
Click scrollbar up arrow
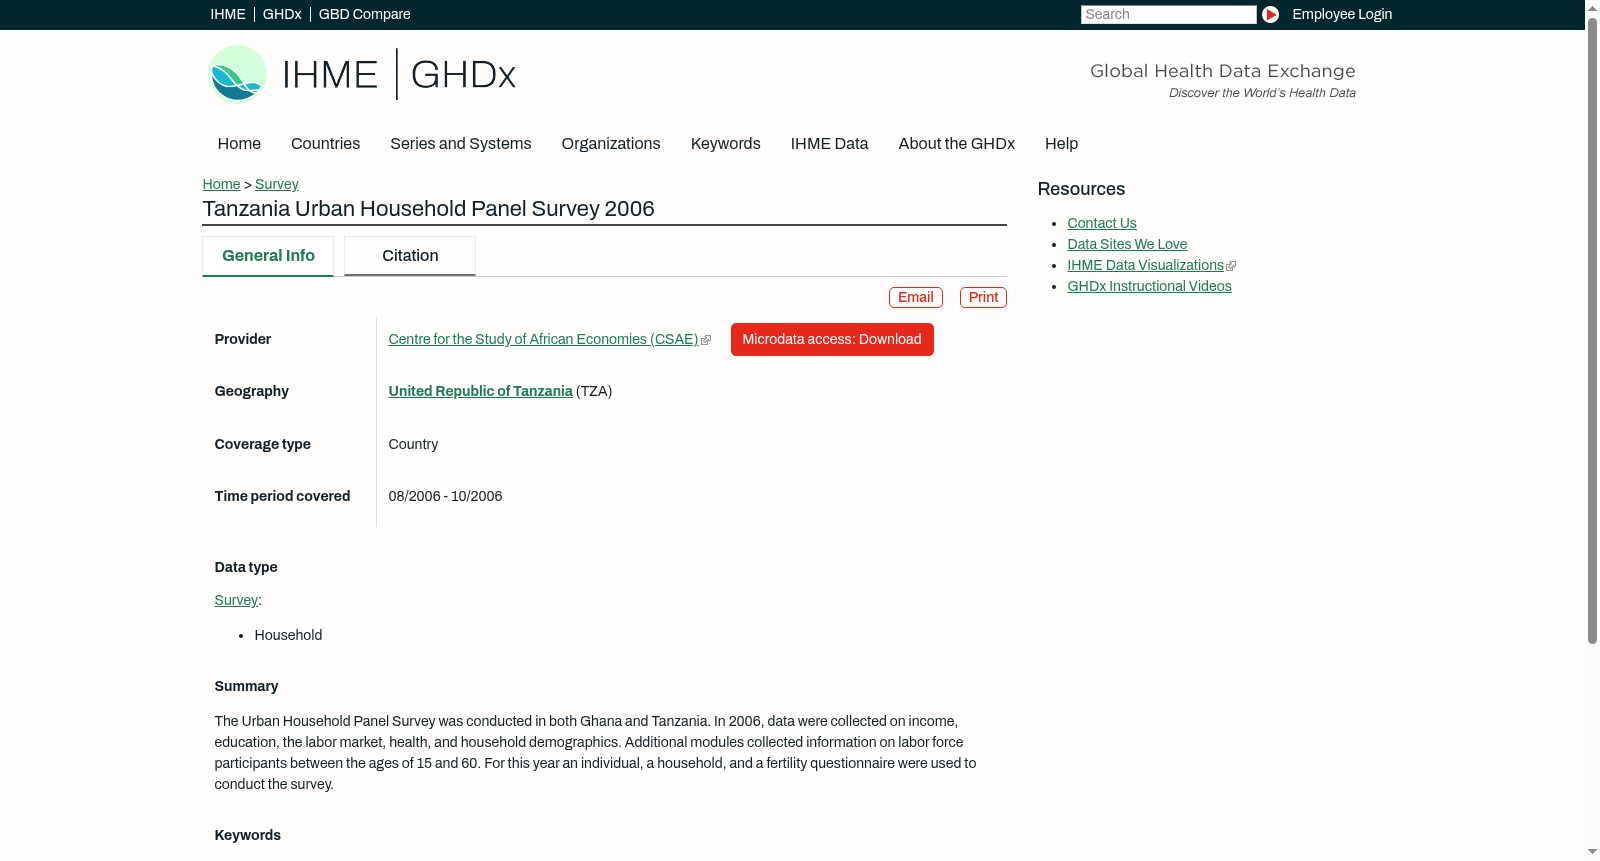tap(1592, 7)
